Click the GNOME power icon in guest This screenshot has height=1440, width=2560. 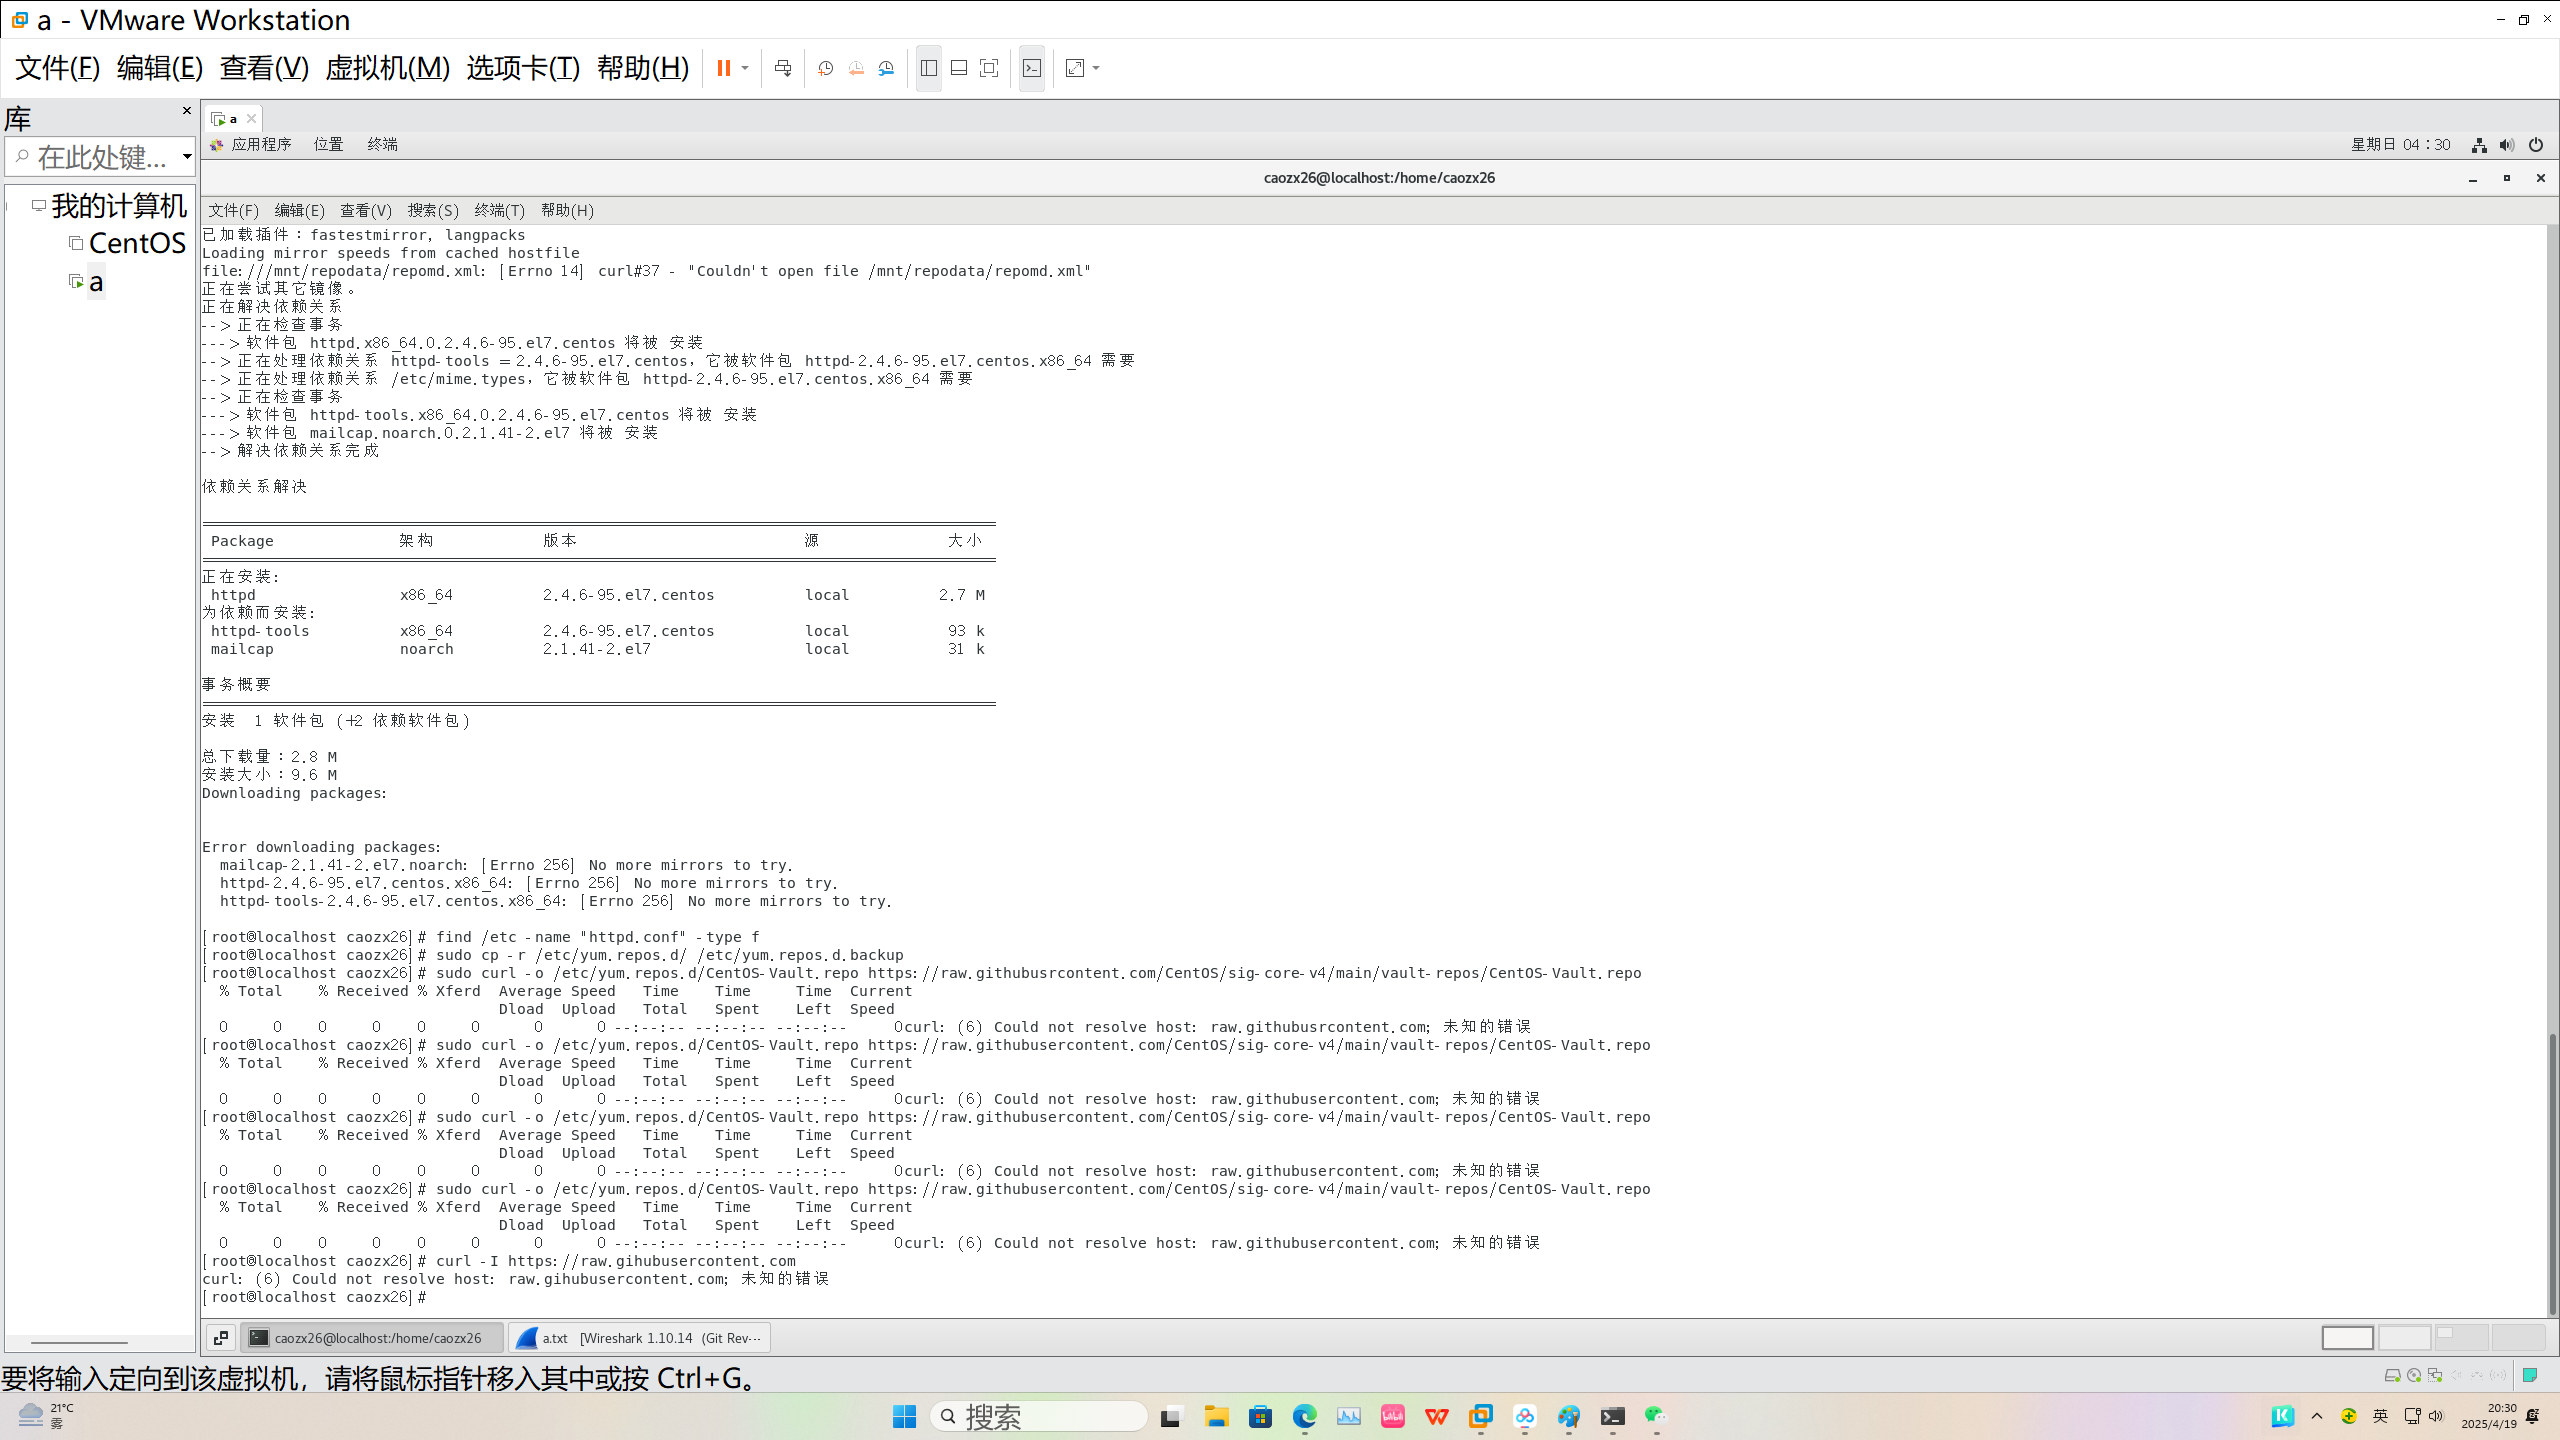pyautogui.click(x=2535, y=145)
